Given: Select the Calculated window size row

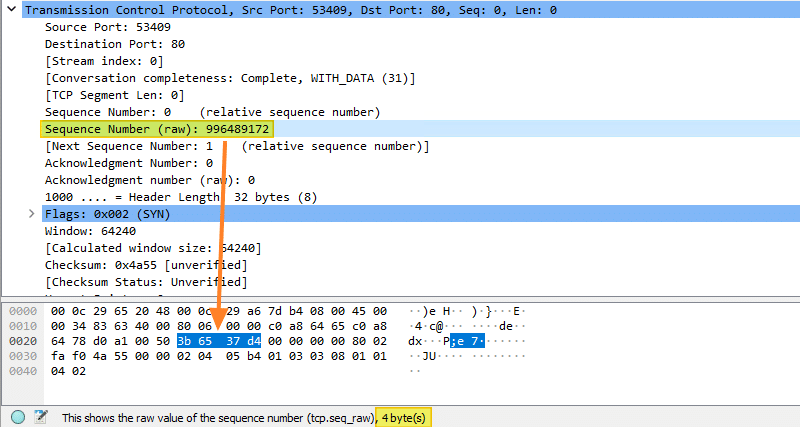Looking at the screenshot, I should coord(144,248).
